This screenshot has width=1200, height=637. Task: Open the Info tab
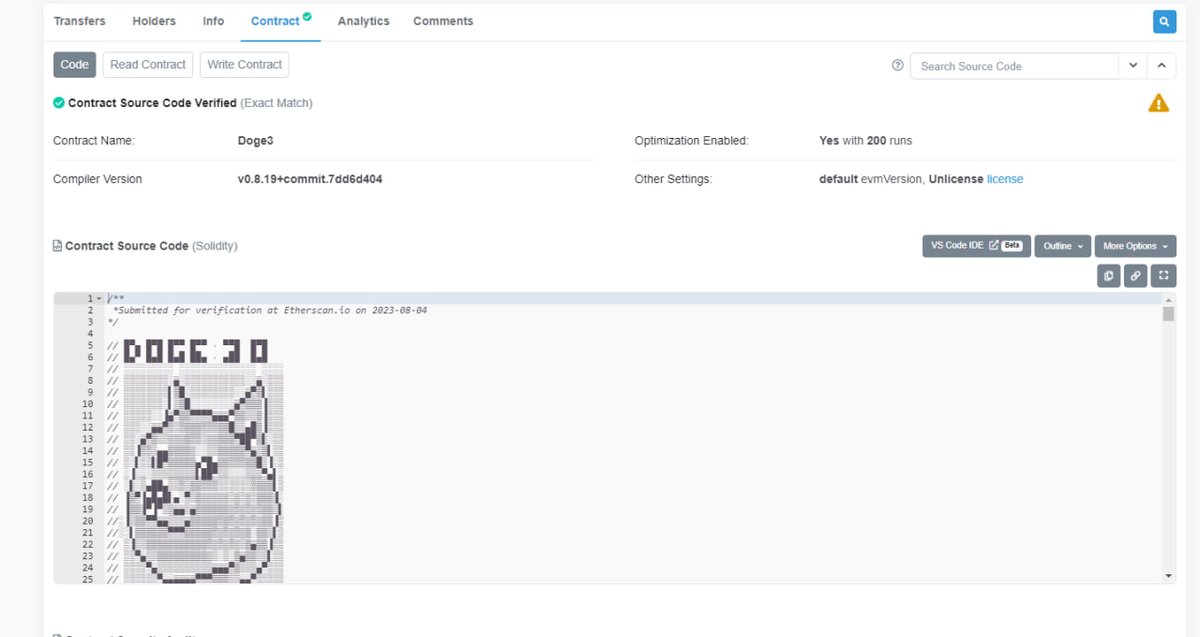click(x=213, y=21)
